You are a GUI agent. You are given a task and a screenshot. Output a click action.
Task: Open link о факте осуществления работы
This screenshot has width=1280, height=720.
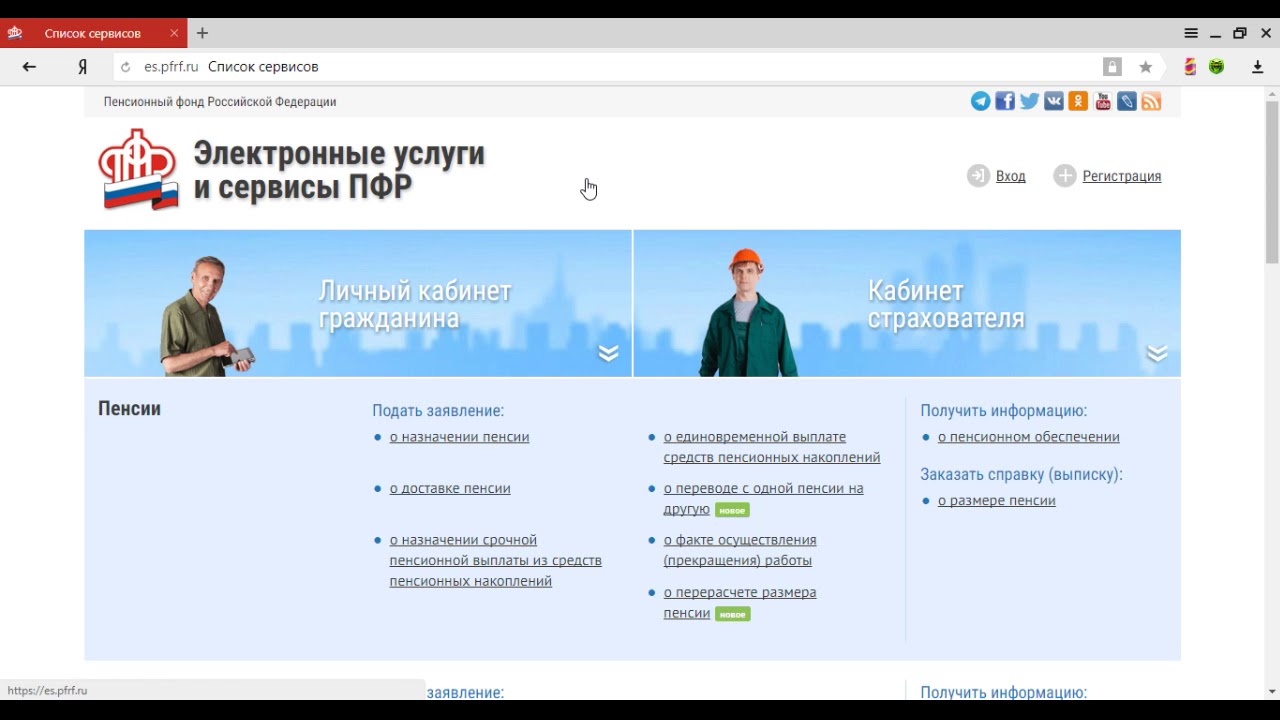pyautogui.click(x=740, y=550)
